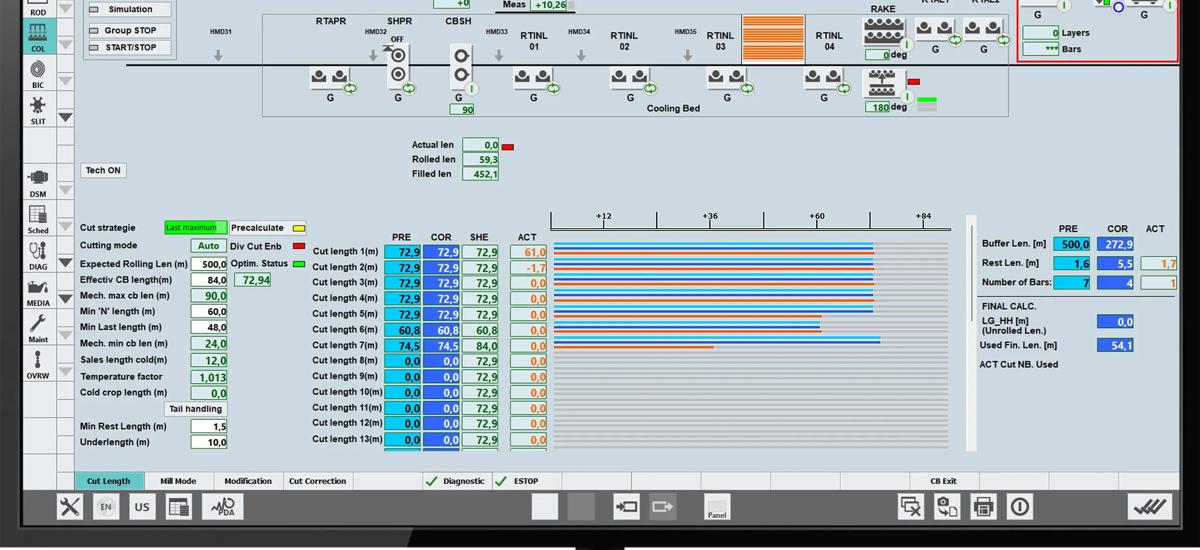This screenshot has height=550, width=1200.
Task: Select the US units button
Action: [x=142, y=507]
